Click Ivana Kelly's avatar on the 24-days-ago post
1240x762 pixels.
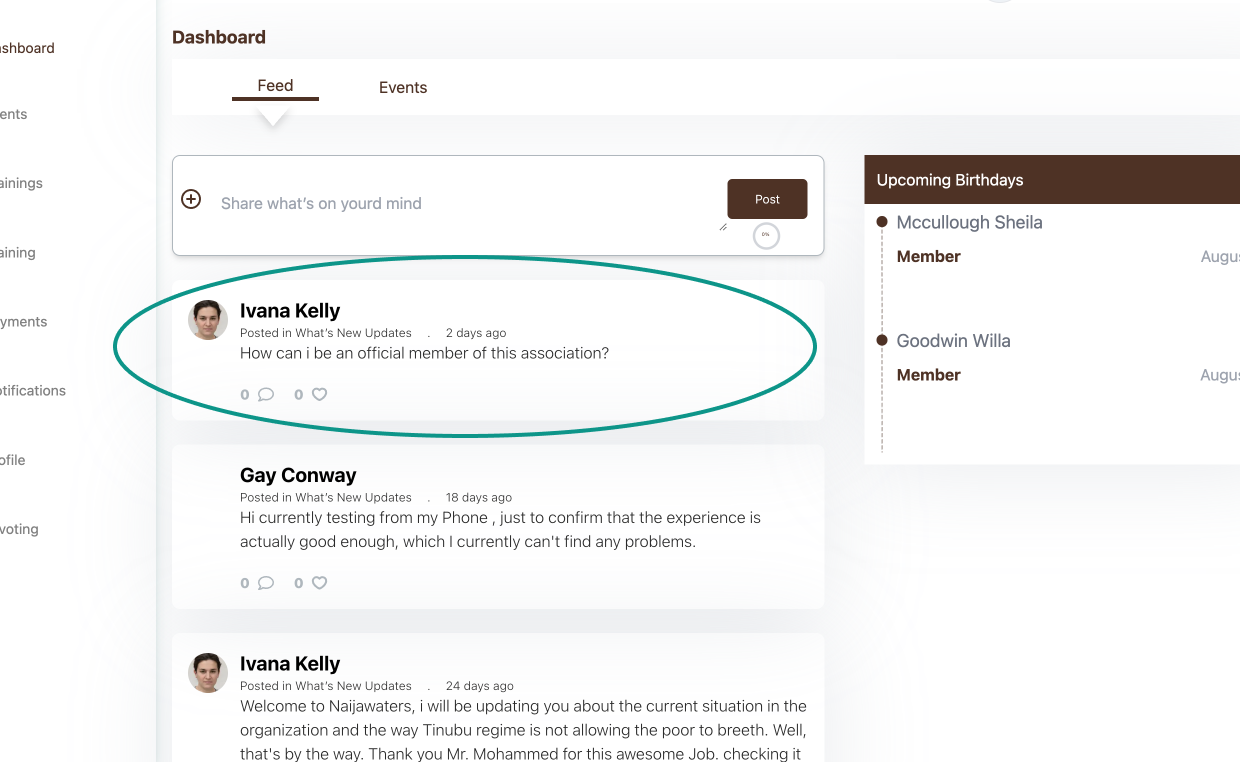point(208,673)
